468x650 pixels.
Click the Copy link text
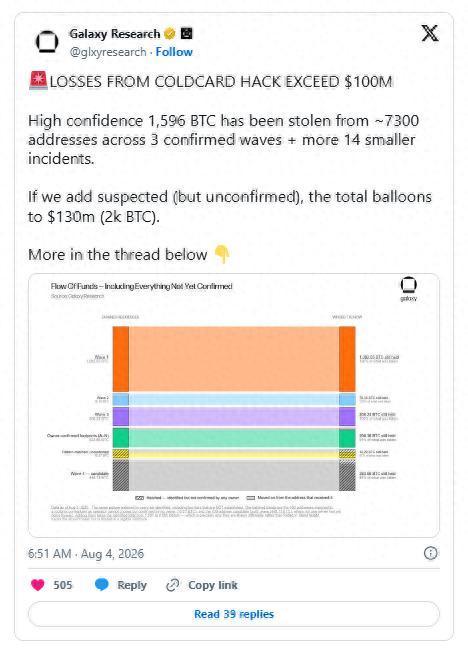point(213,585)
